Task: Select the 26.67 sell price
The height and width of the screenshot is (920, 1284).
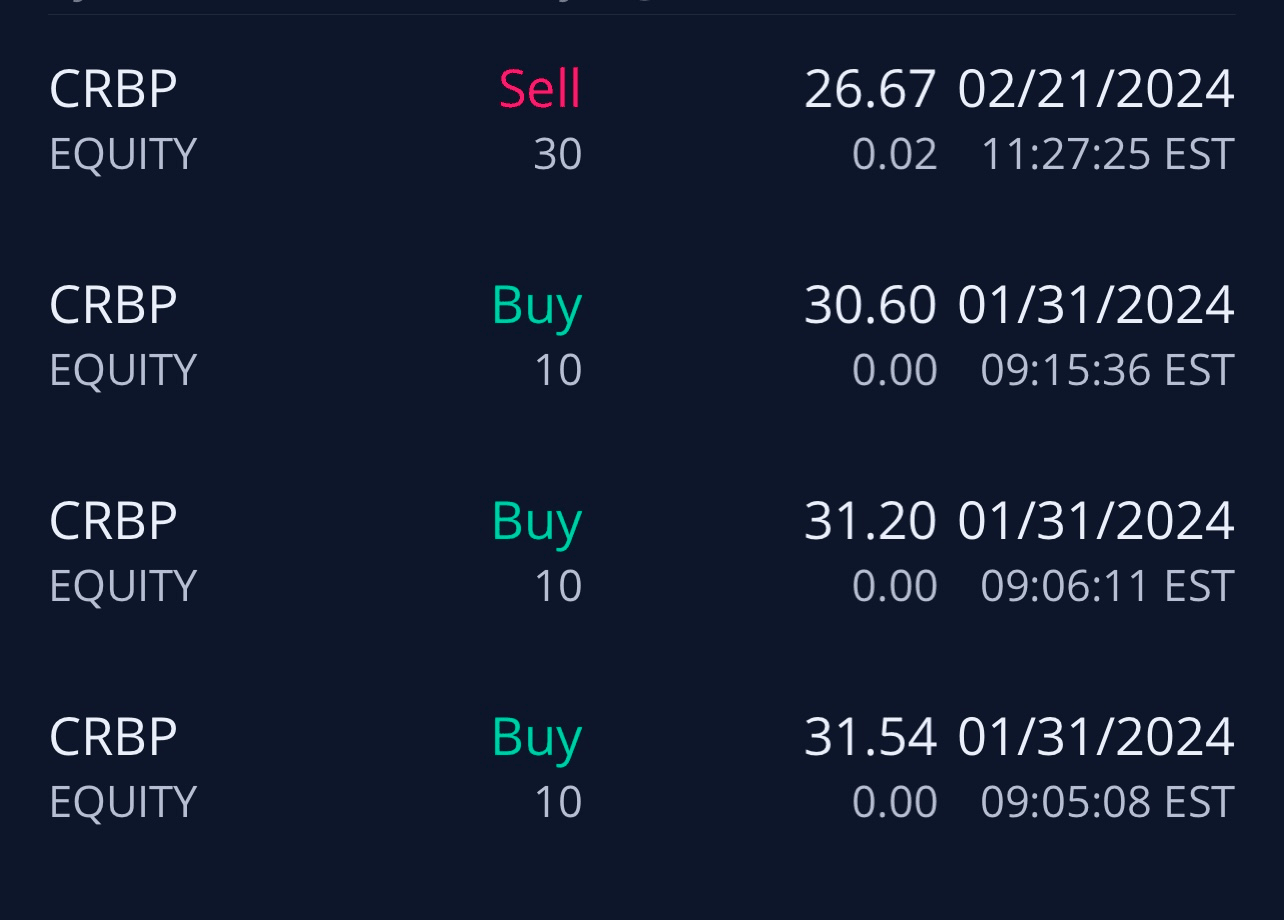Action: (870, 89)
